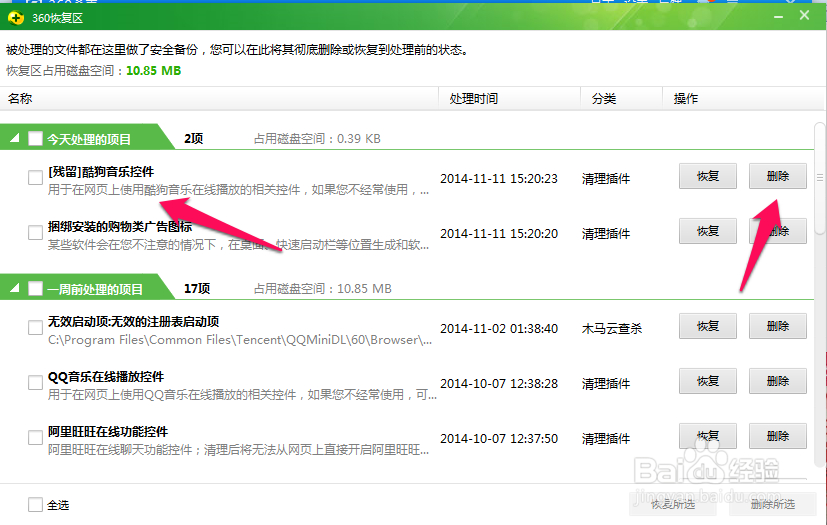Viewport: 827px width, 525px height.
Task: Click the vertical scrollbar thumb
Action: pos(820,178)
